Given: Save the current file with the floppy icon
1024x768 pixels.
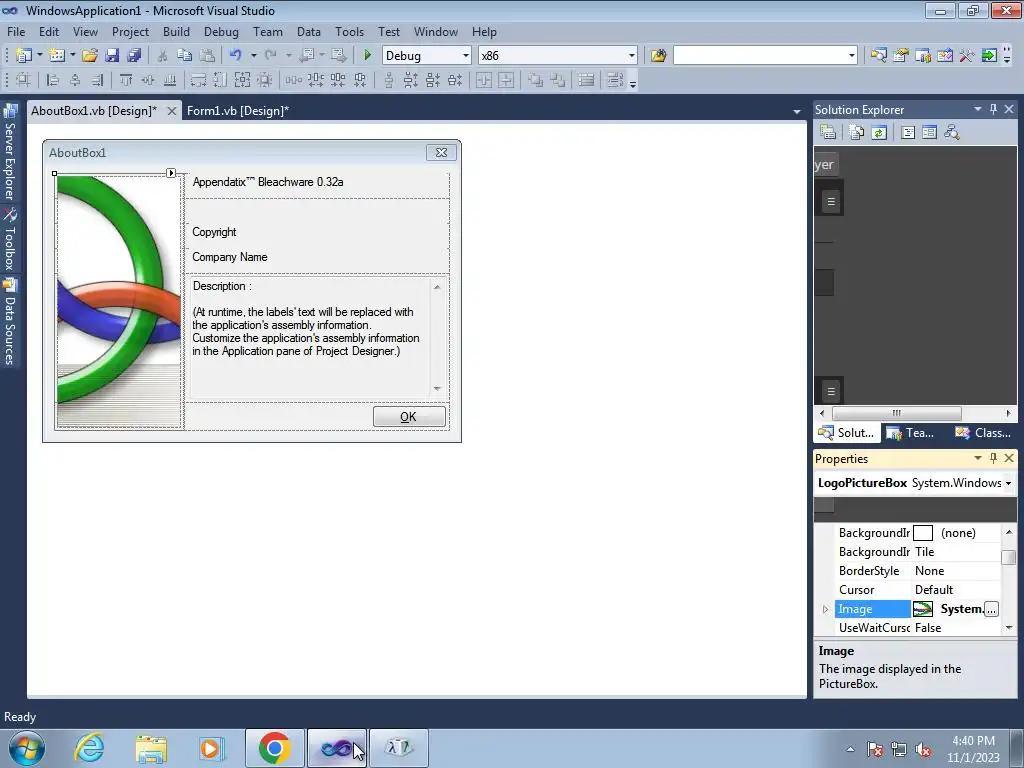Looking at the screenshot, I should pyautogui.click(x=112, y=56).
